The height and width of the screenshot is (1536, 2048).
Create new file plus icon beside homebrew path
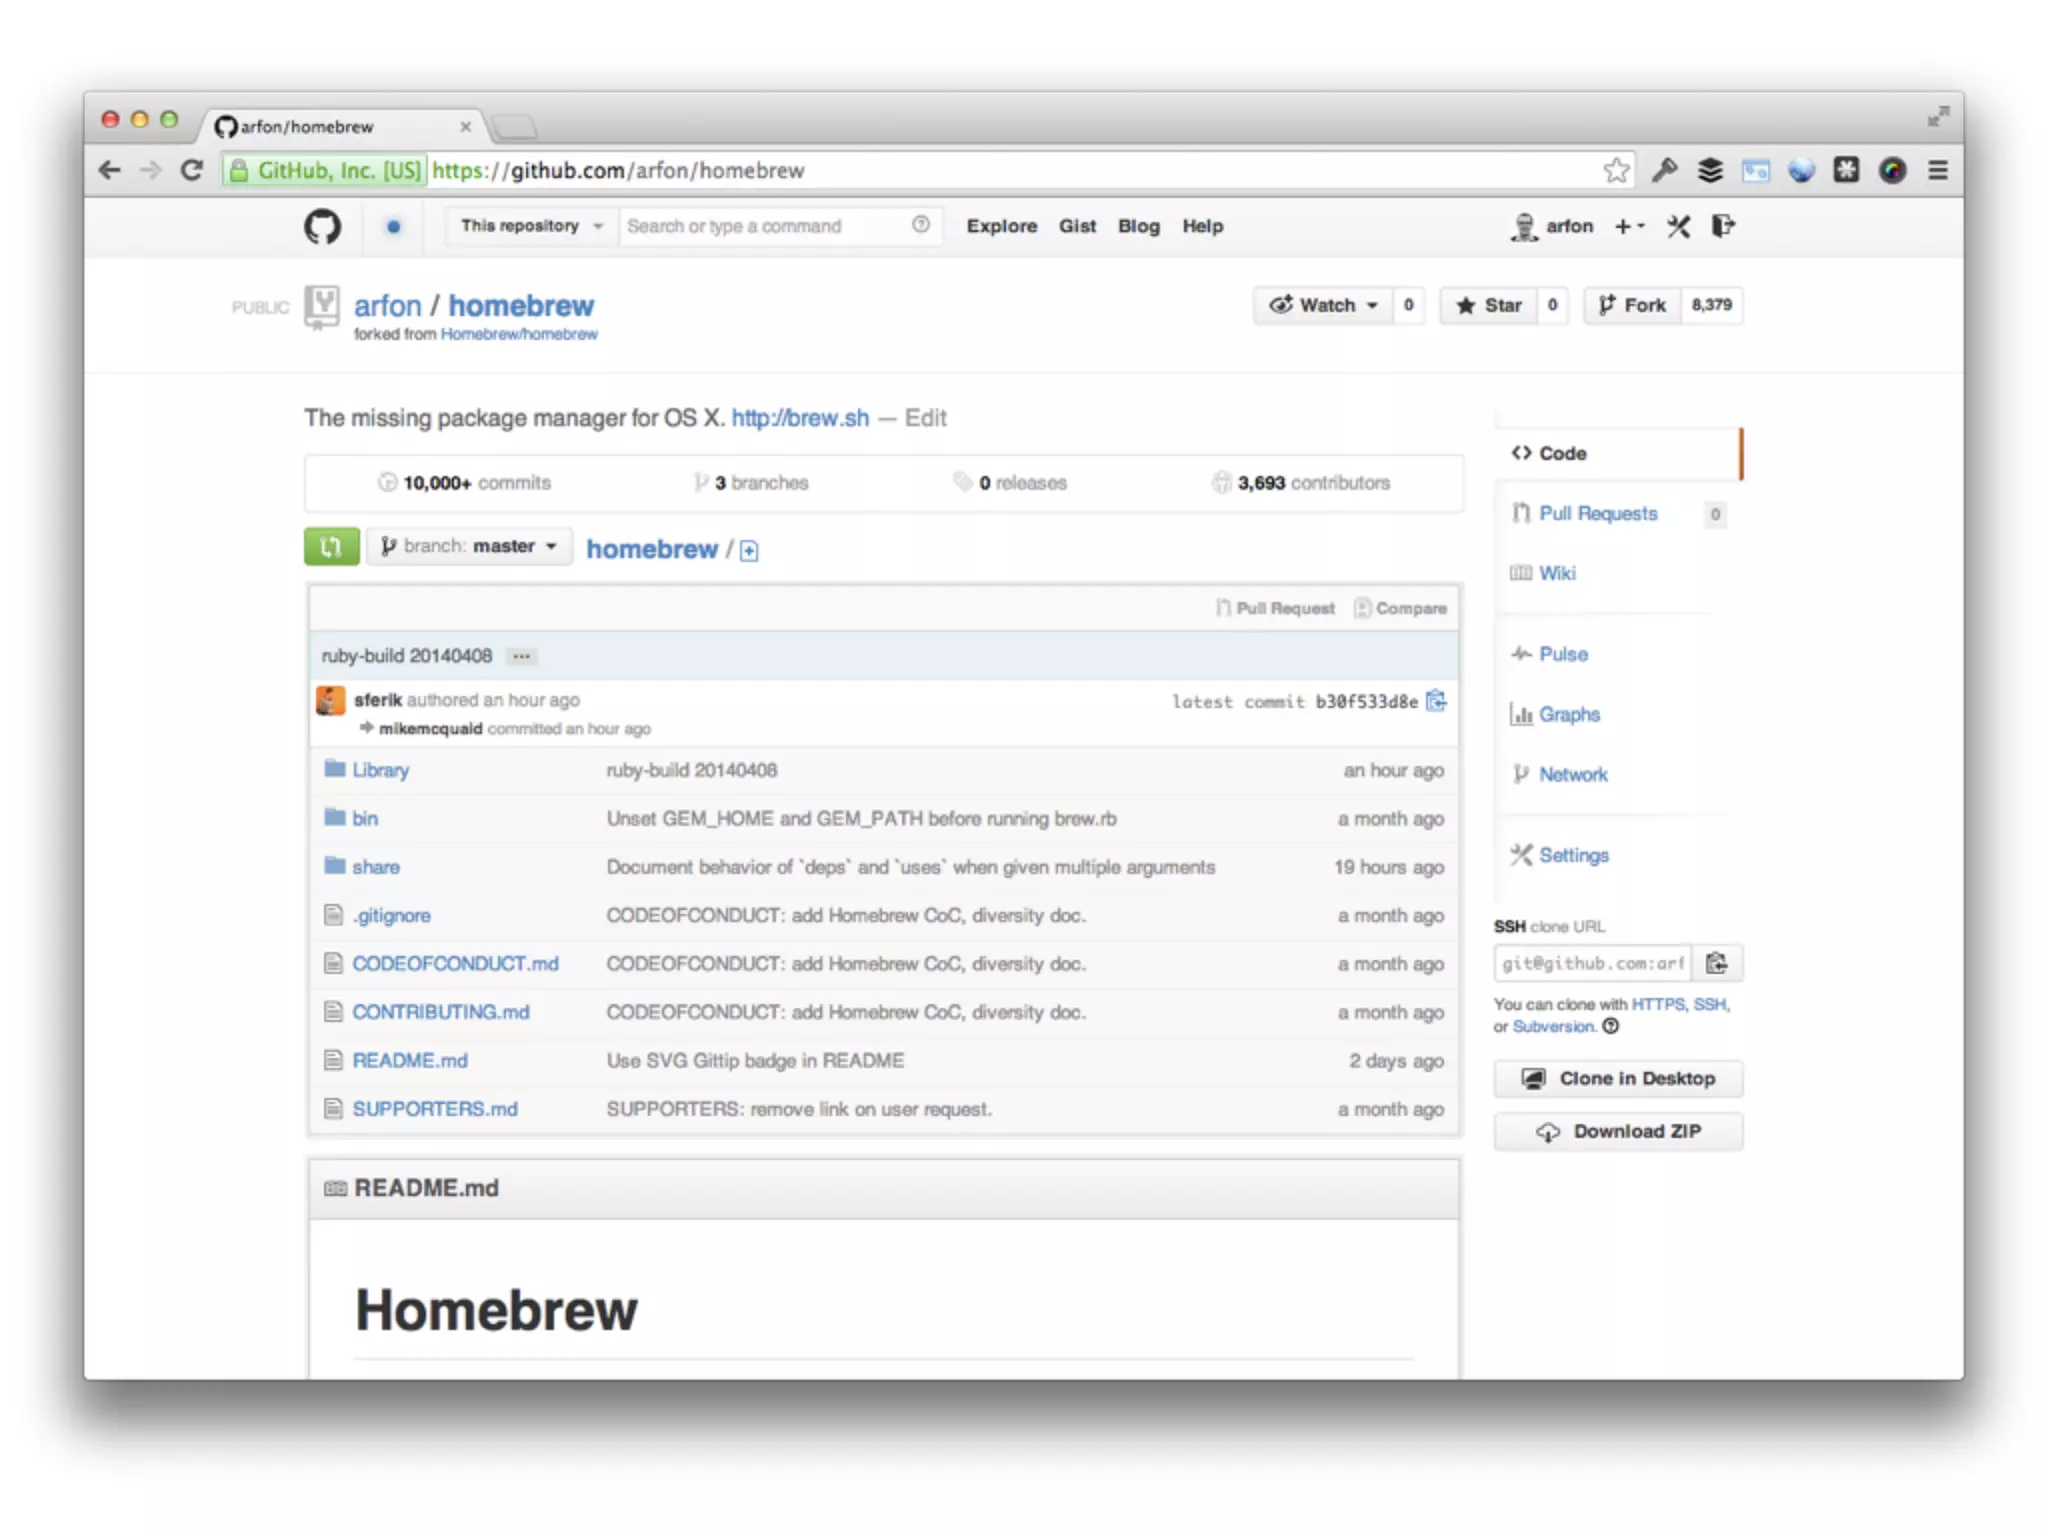click(x=749, y=551)
